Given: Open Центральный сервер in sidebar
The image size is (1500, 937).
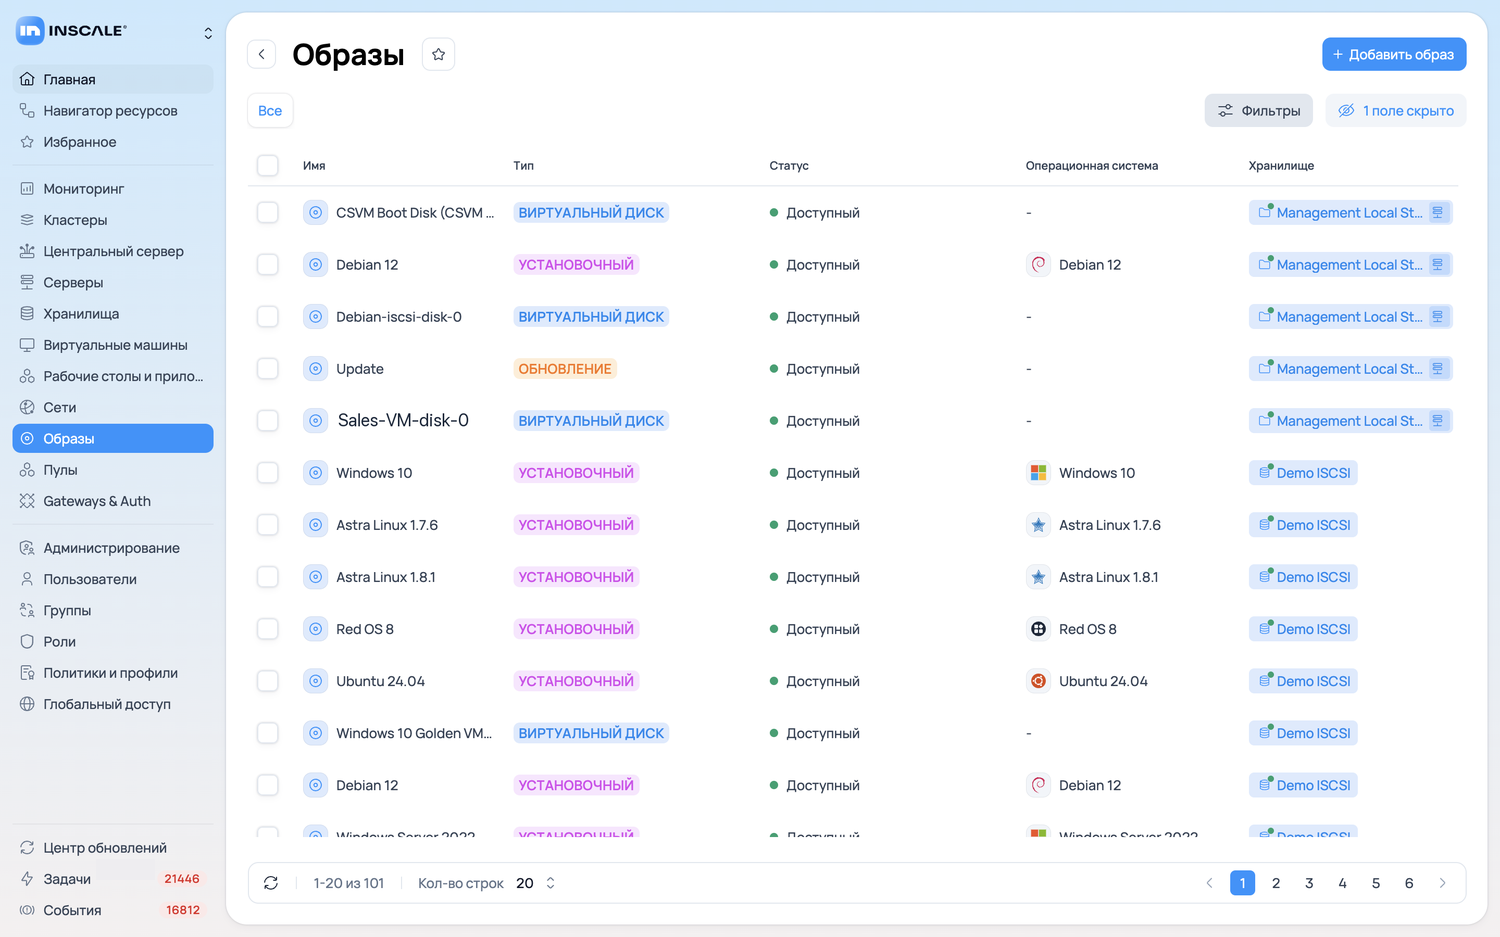Looking at the screenshot, I should (x=113, y=251).
